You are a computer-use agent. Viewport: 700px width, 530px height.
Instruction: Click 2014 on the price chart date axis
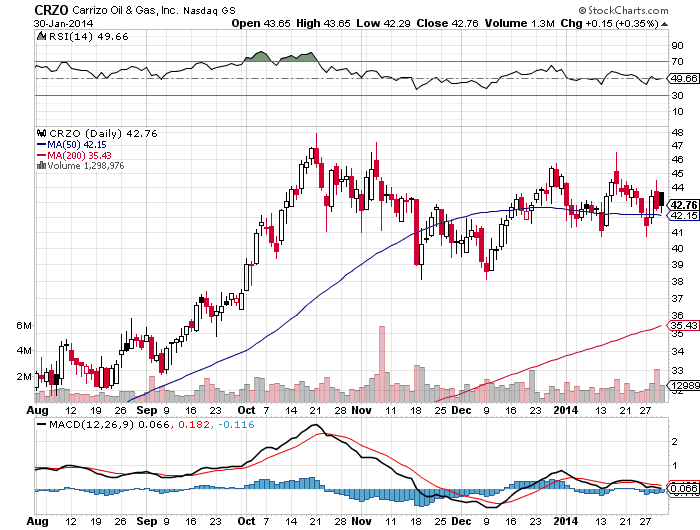point(566,410)
